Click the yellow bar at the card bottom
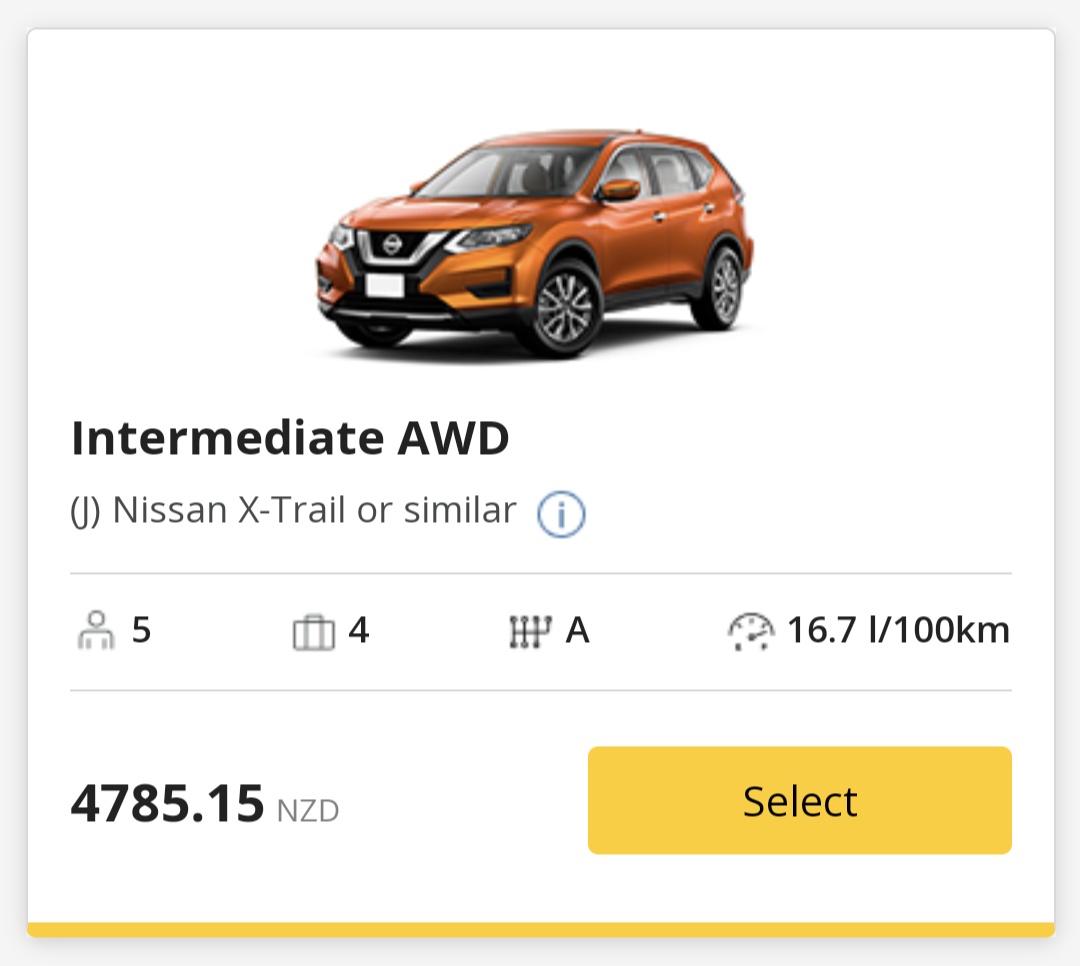1080x966 pixels. click(540, 930)
